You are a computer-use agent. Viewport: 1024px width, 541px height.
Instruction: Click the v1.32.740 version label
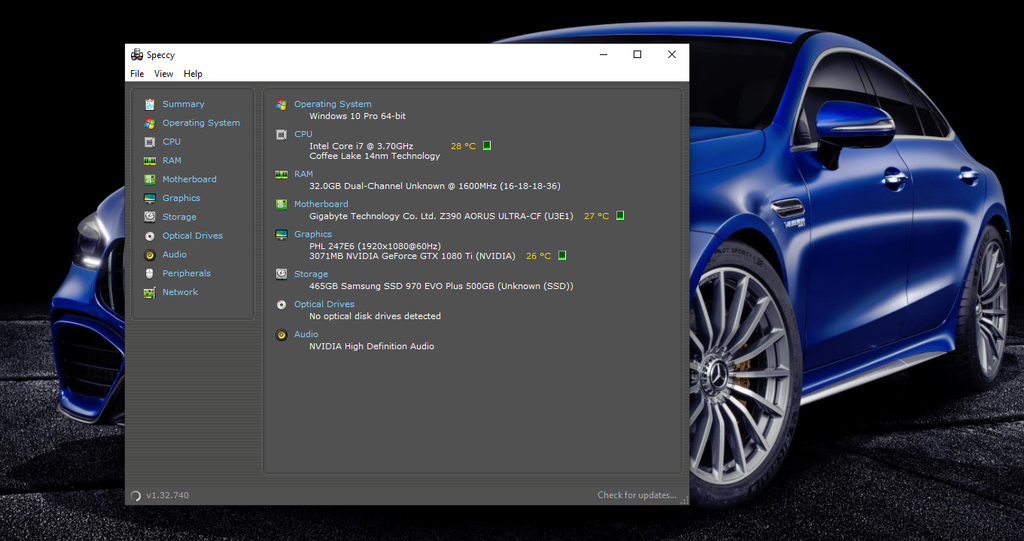click(x=167, y=495)
